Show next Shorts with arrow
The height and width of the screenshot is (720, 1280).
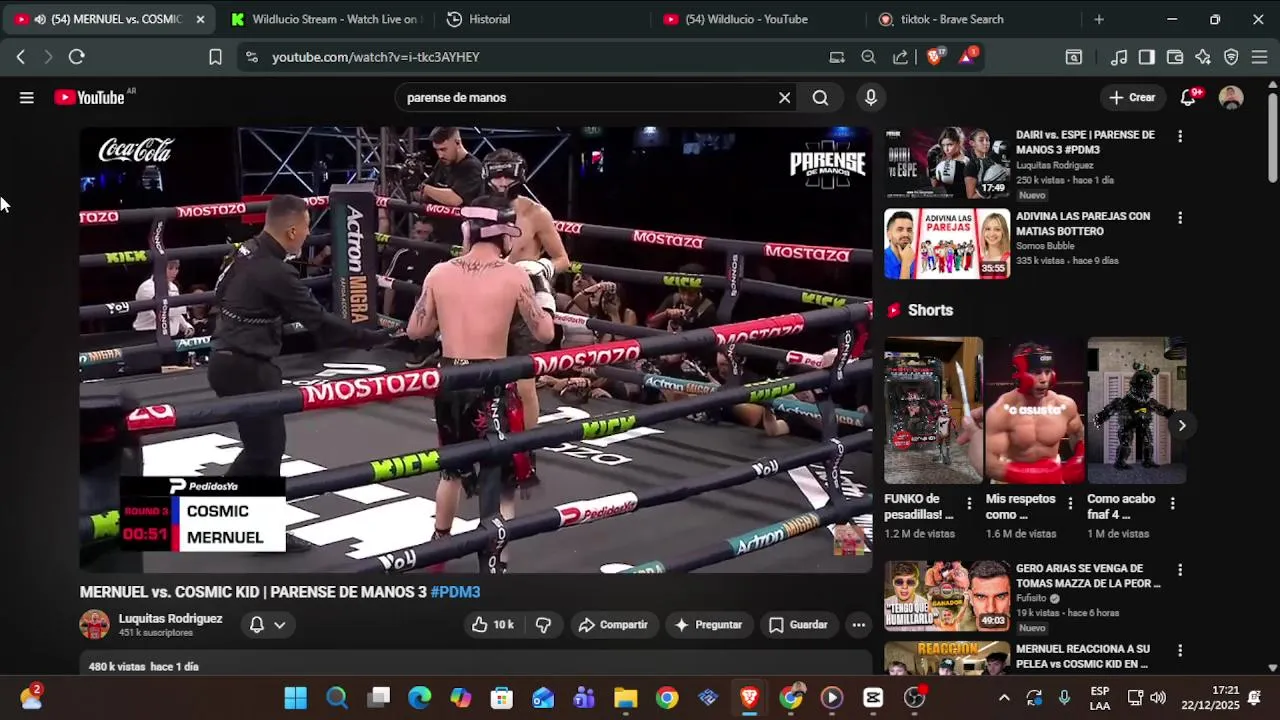tap(1181, 425)
